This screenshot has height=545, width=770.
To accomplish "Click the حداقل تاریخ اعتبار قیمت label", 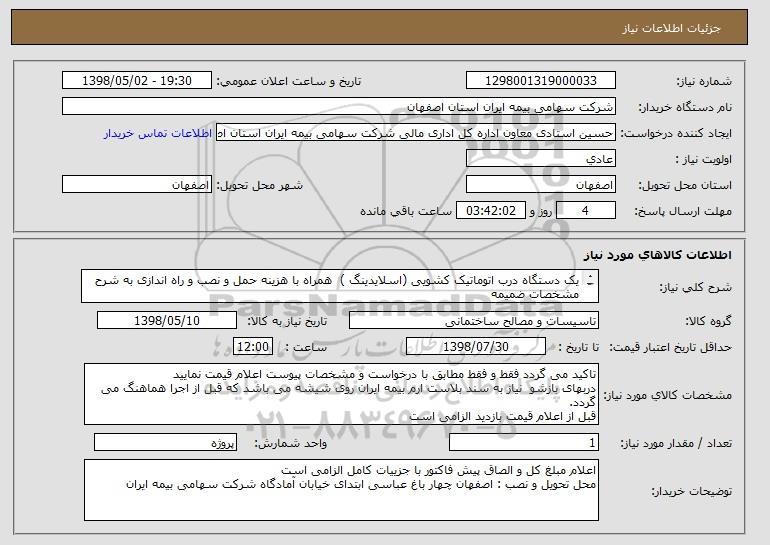I will (671, 347).
